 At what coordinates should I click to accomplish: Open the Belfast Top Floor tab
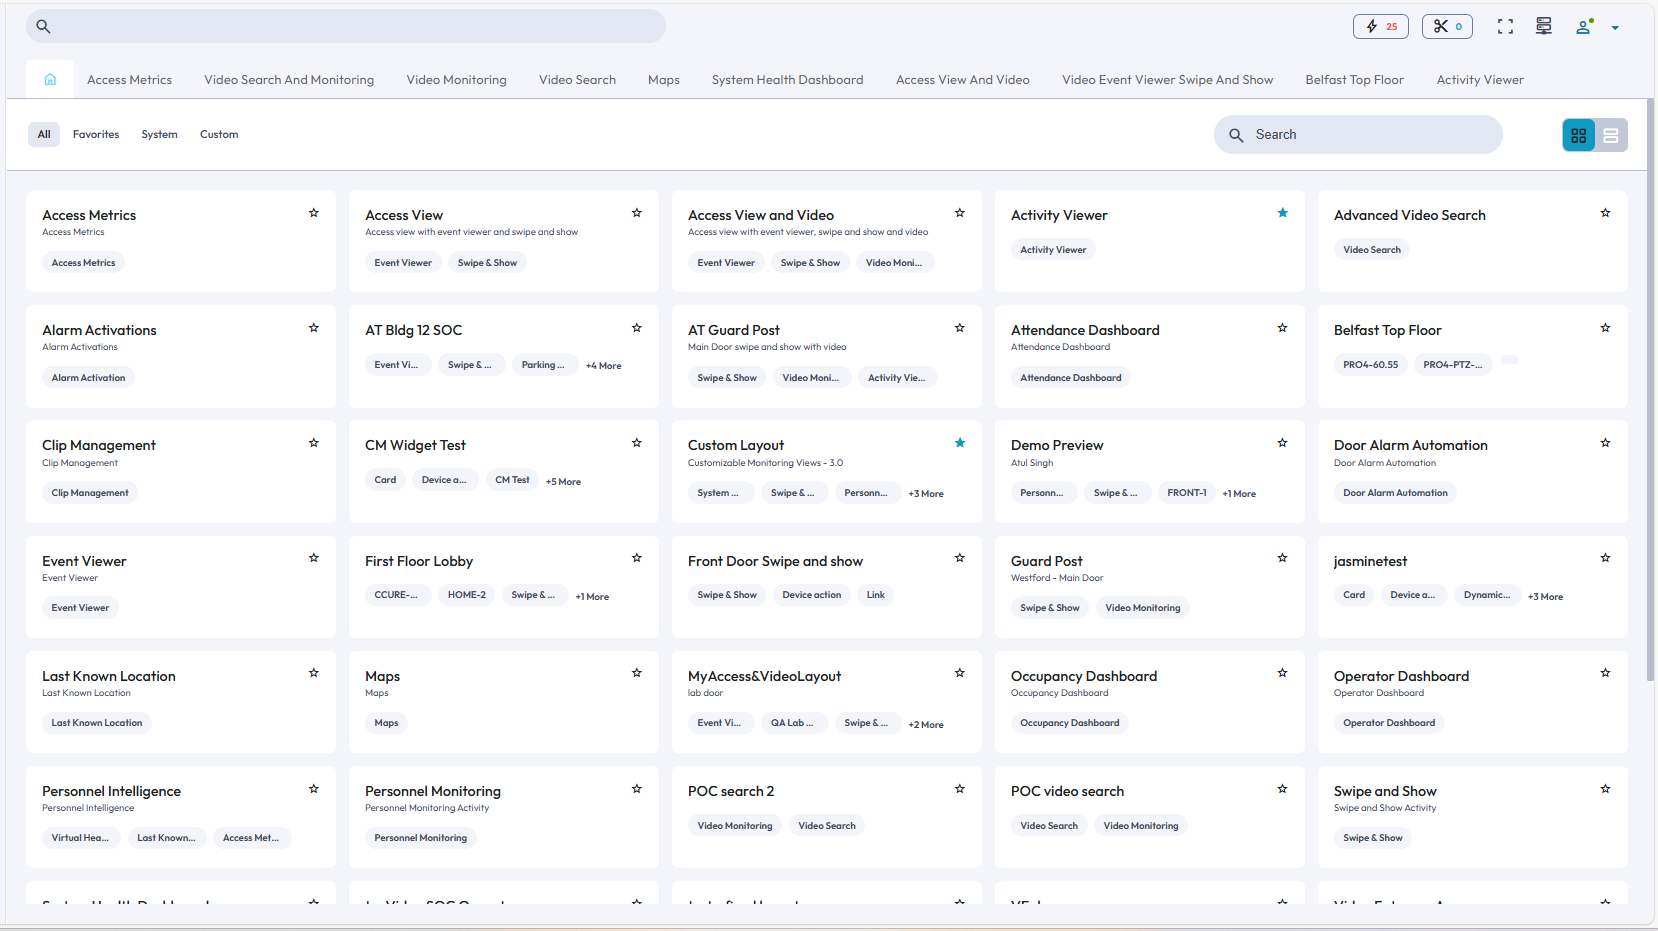[x=1354, y=79]
